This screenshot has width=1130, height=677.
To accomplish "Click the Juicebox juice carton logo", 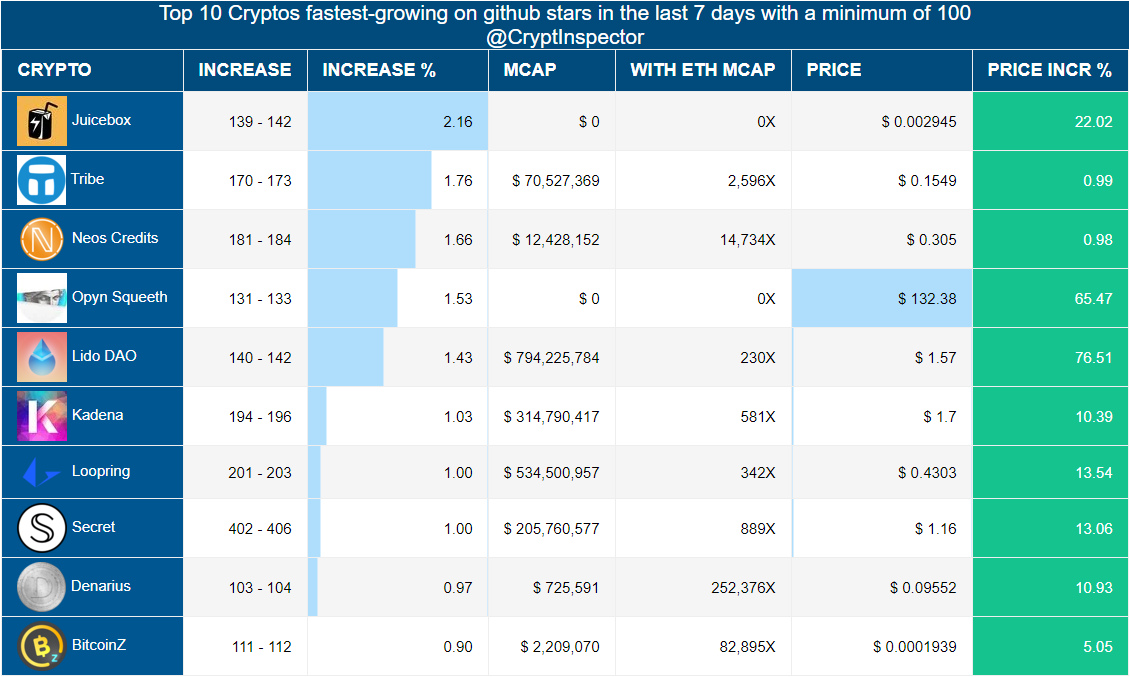I will (x=42, y=121).
